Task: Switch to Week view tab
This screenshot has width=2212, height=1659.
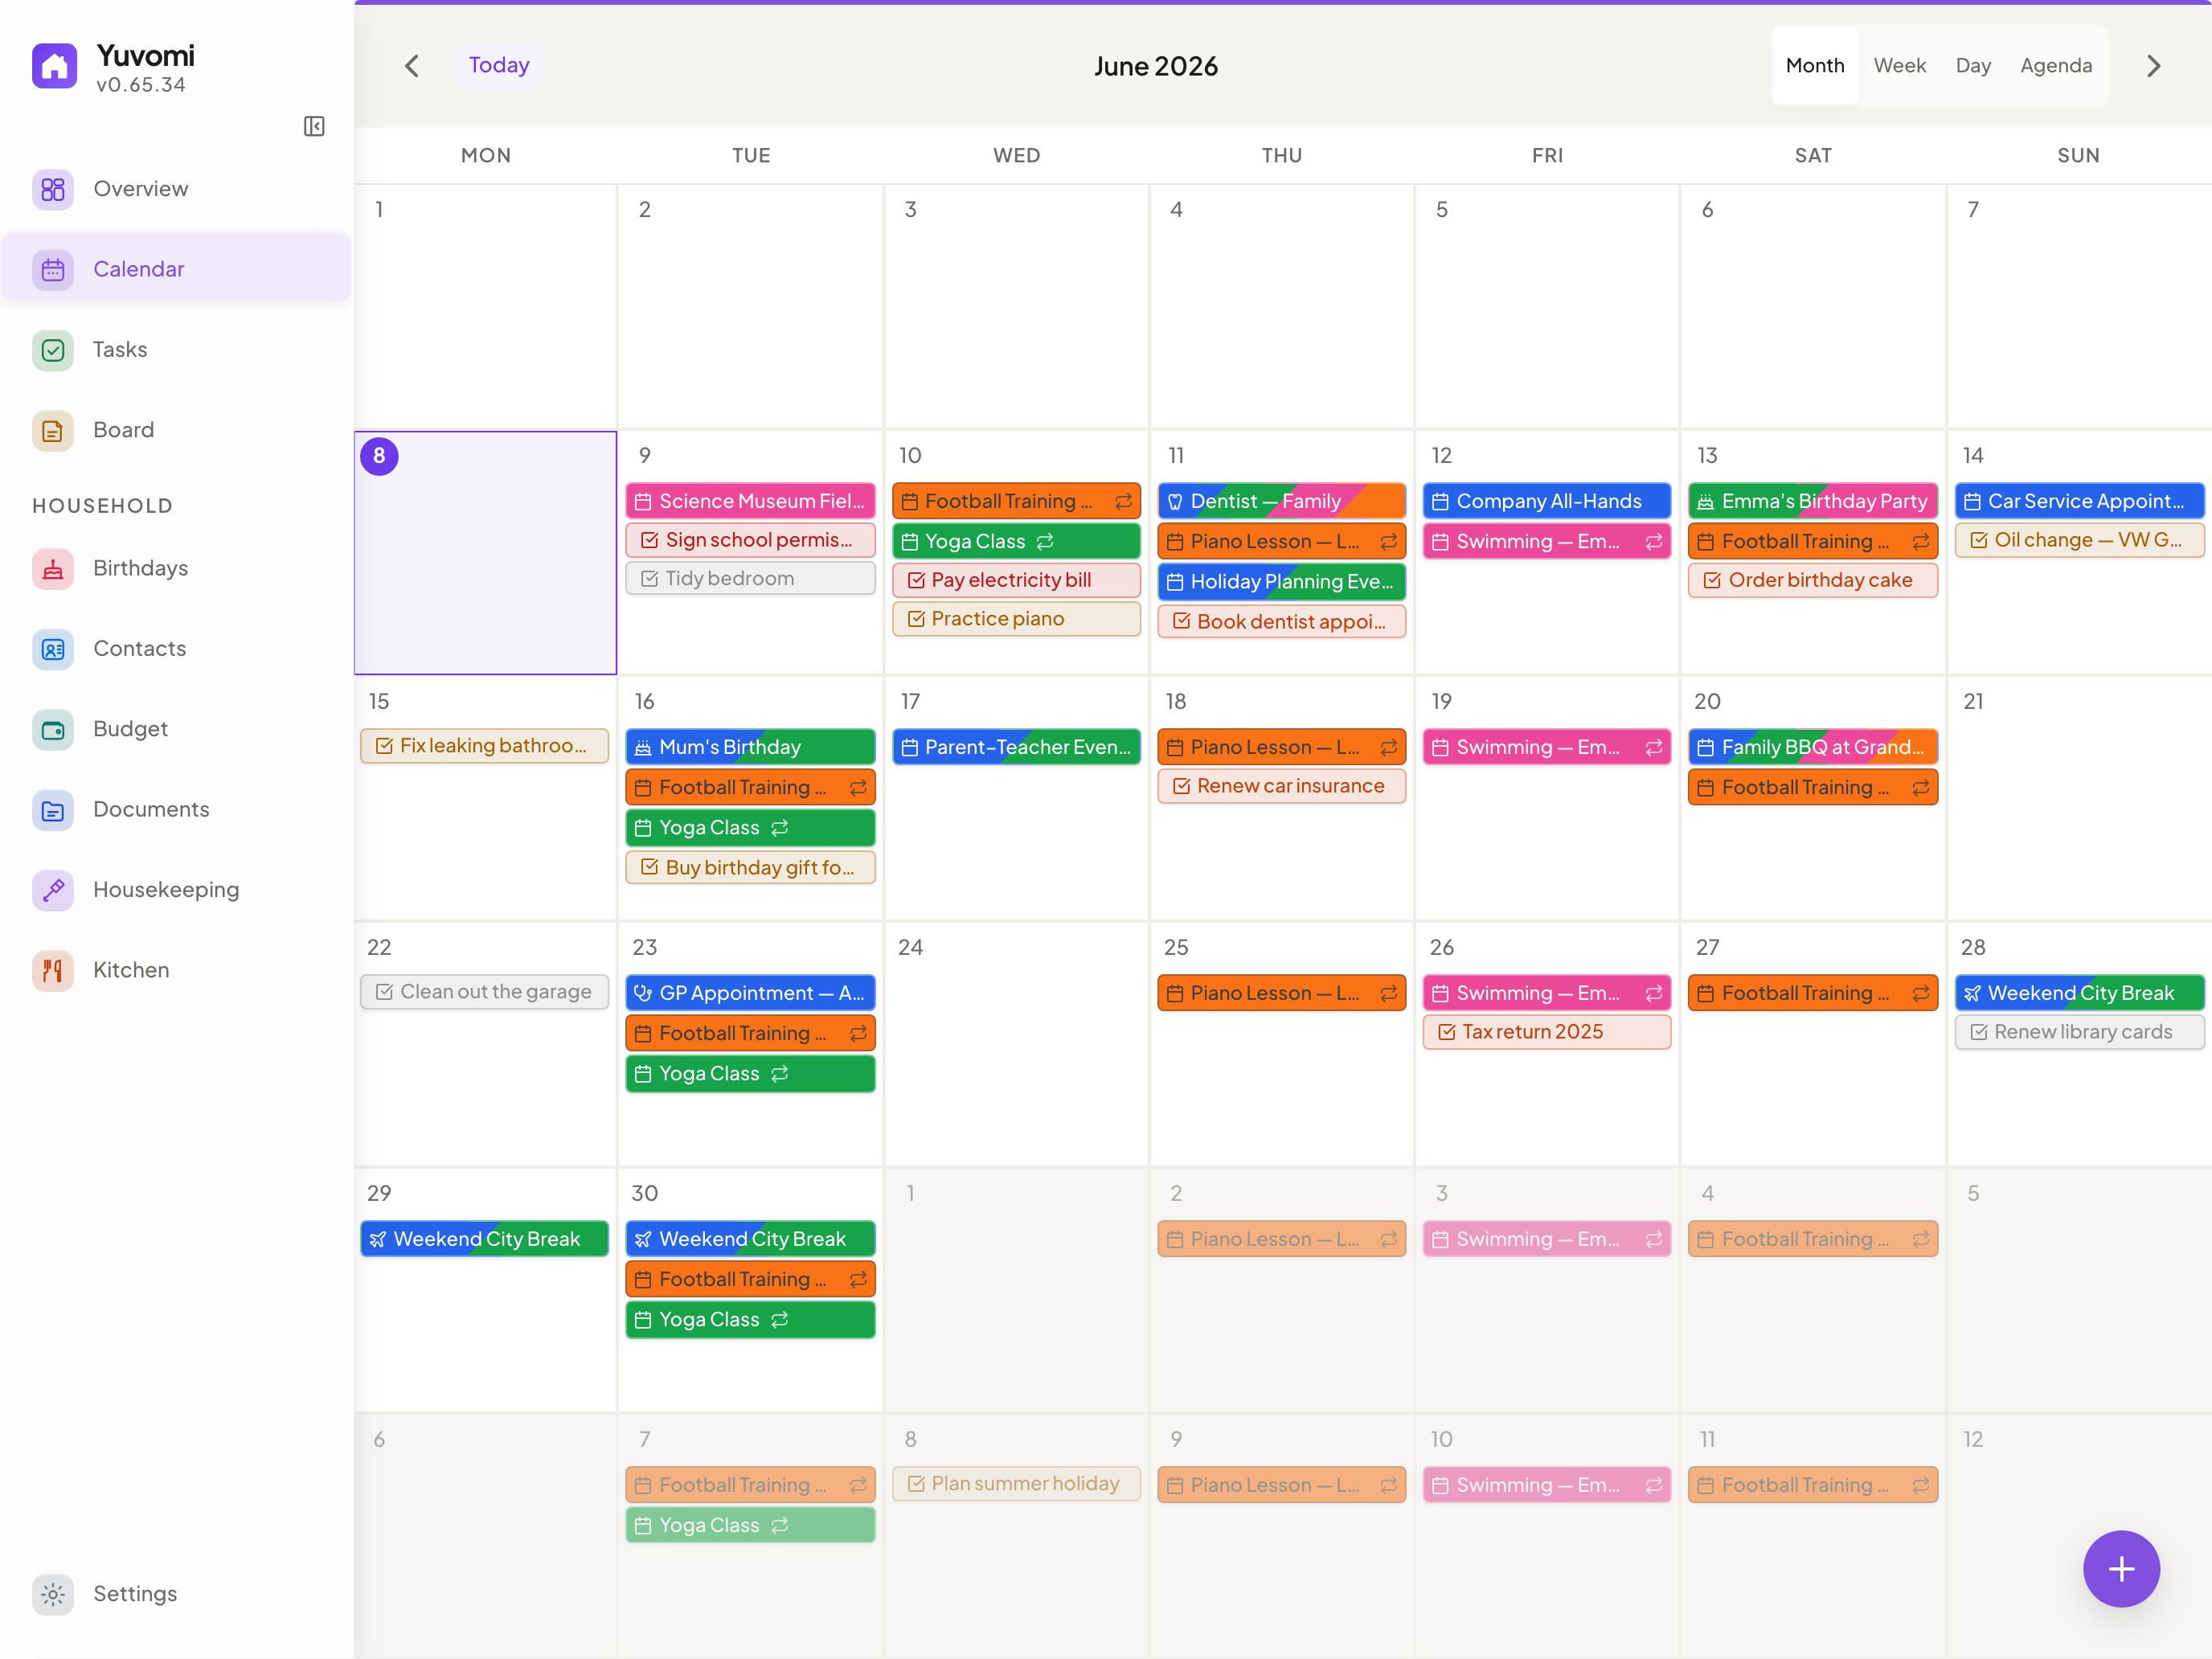Action: click(x=1899, y=66)
